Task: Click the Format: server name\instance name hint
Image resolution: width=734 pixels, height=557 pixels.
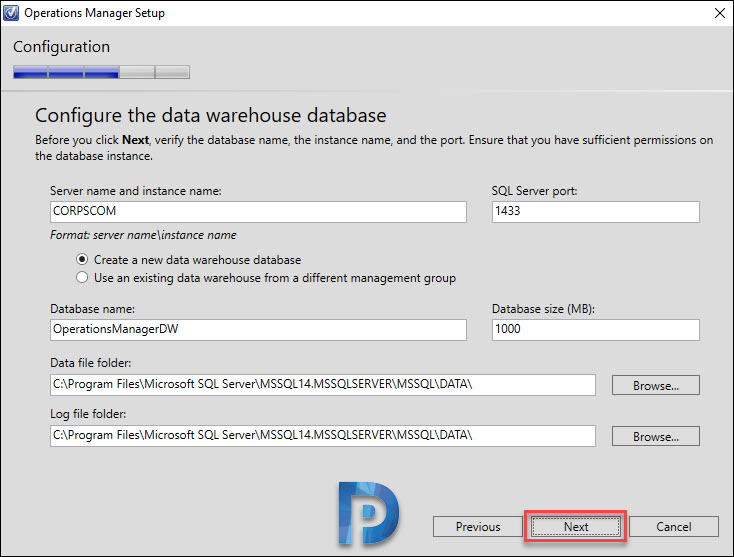Action: click(x=143, y=235)
